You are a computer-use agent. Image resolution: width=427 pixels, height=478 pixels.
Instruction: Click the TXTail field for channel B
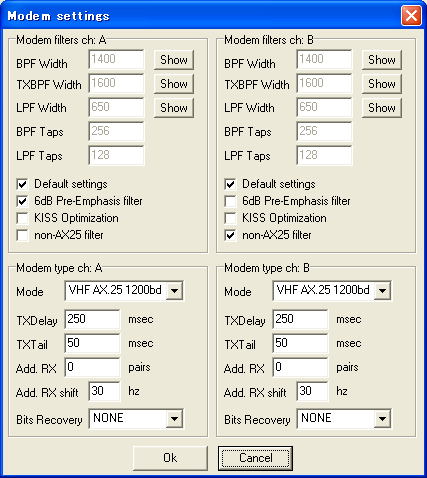(x=300, y=343)
